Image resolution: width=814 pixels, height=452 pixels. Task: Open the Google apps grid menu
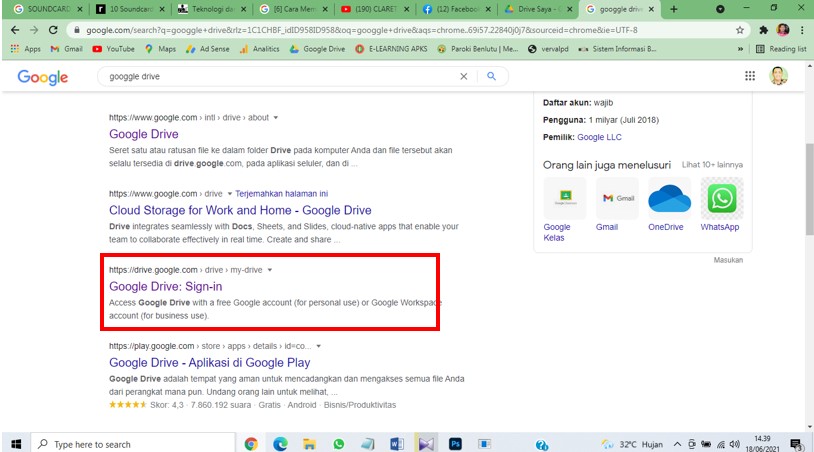pos(750,76)
